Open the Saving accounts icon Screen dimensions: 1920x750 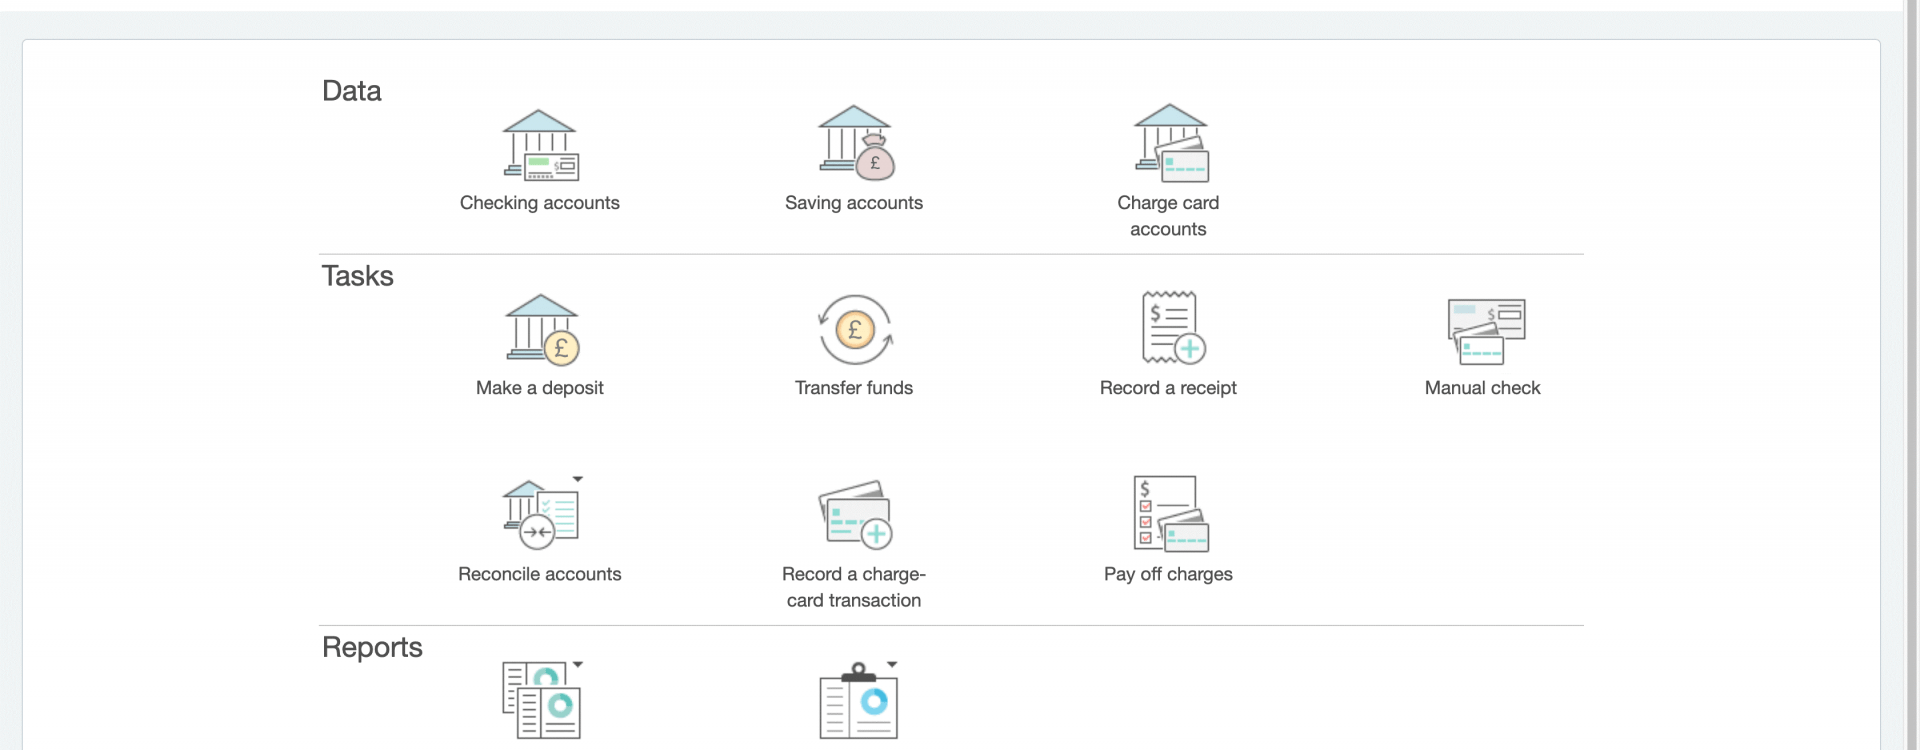856,143
